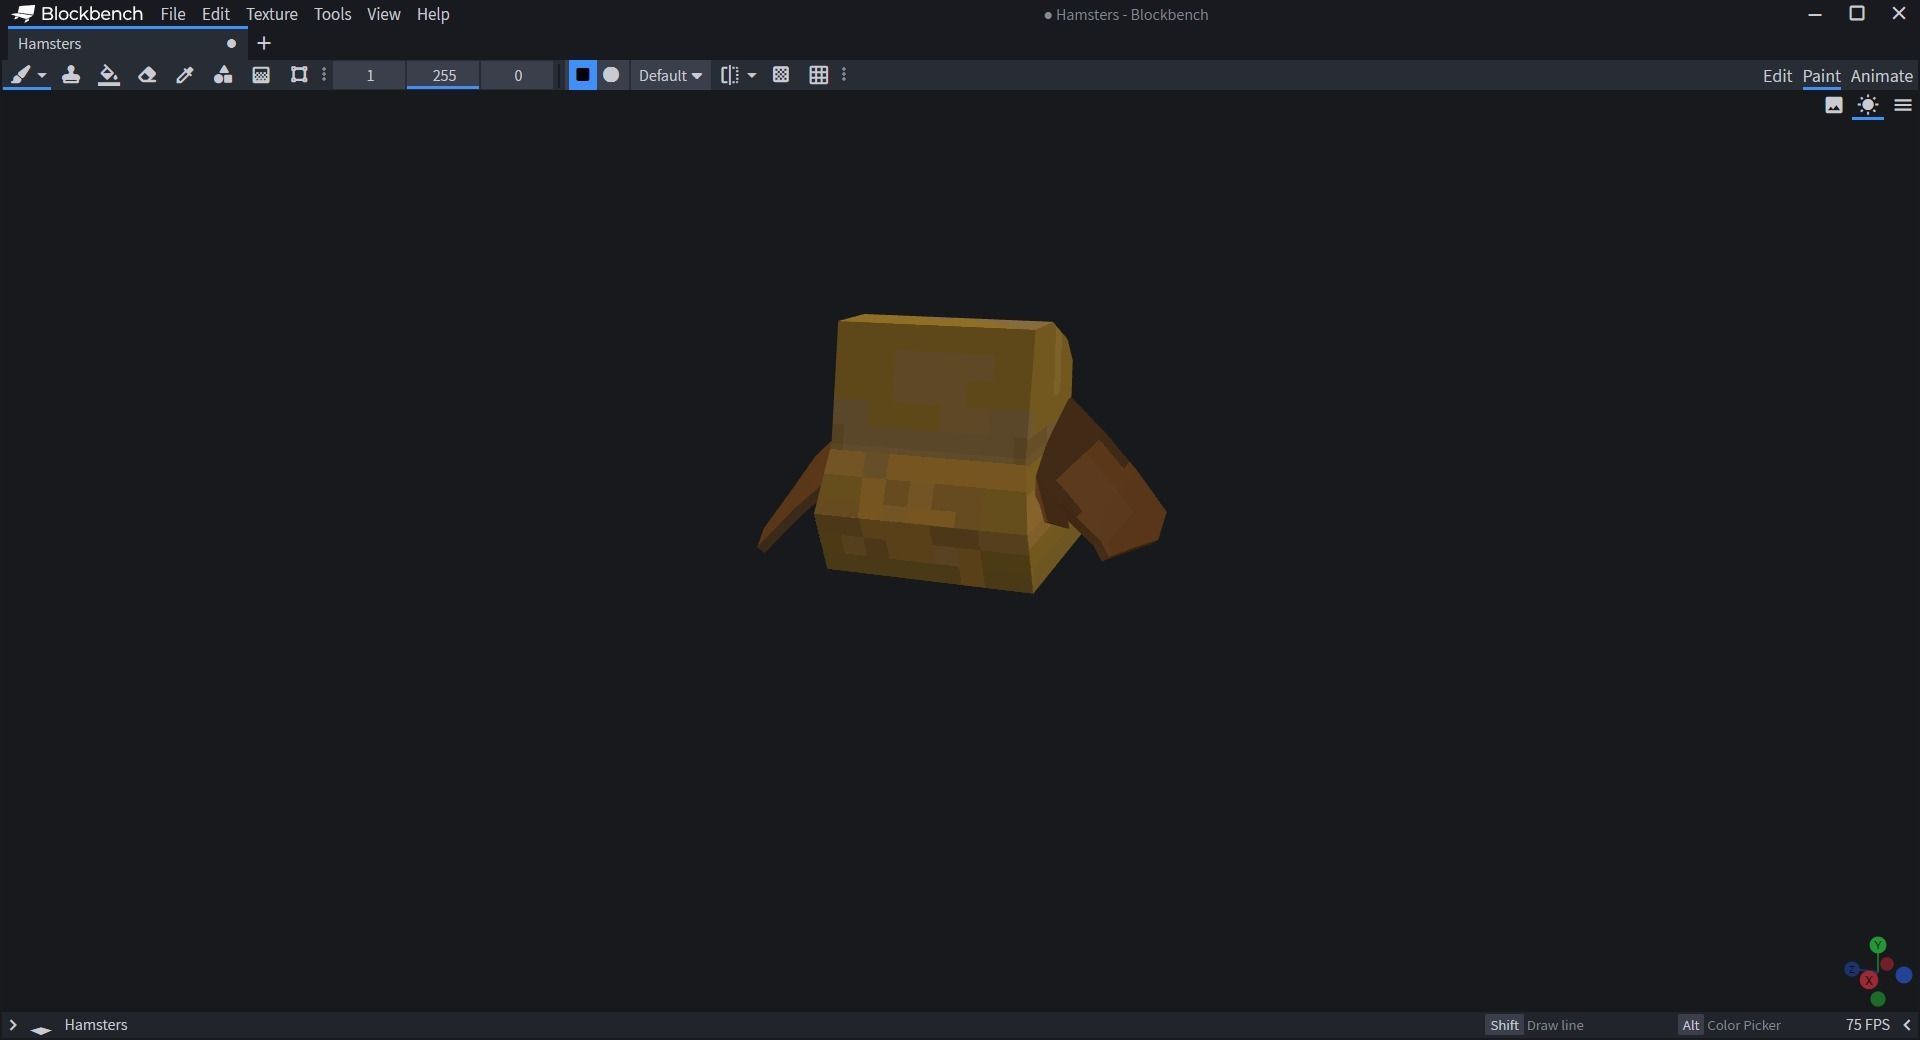Select the Paint Brush tool
Viewport: 1920px width, 1040px height.
click(x=19, y=75)
